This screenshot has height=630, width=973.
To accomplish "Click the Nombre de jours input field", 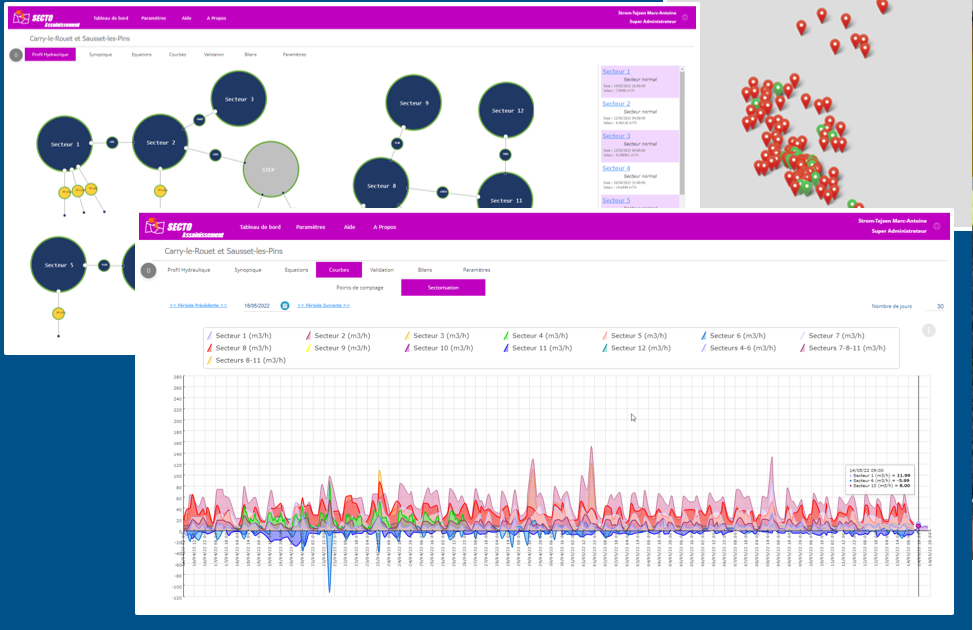I will (x=935, y=306).
